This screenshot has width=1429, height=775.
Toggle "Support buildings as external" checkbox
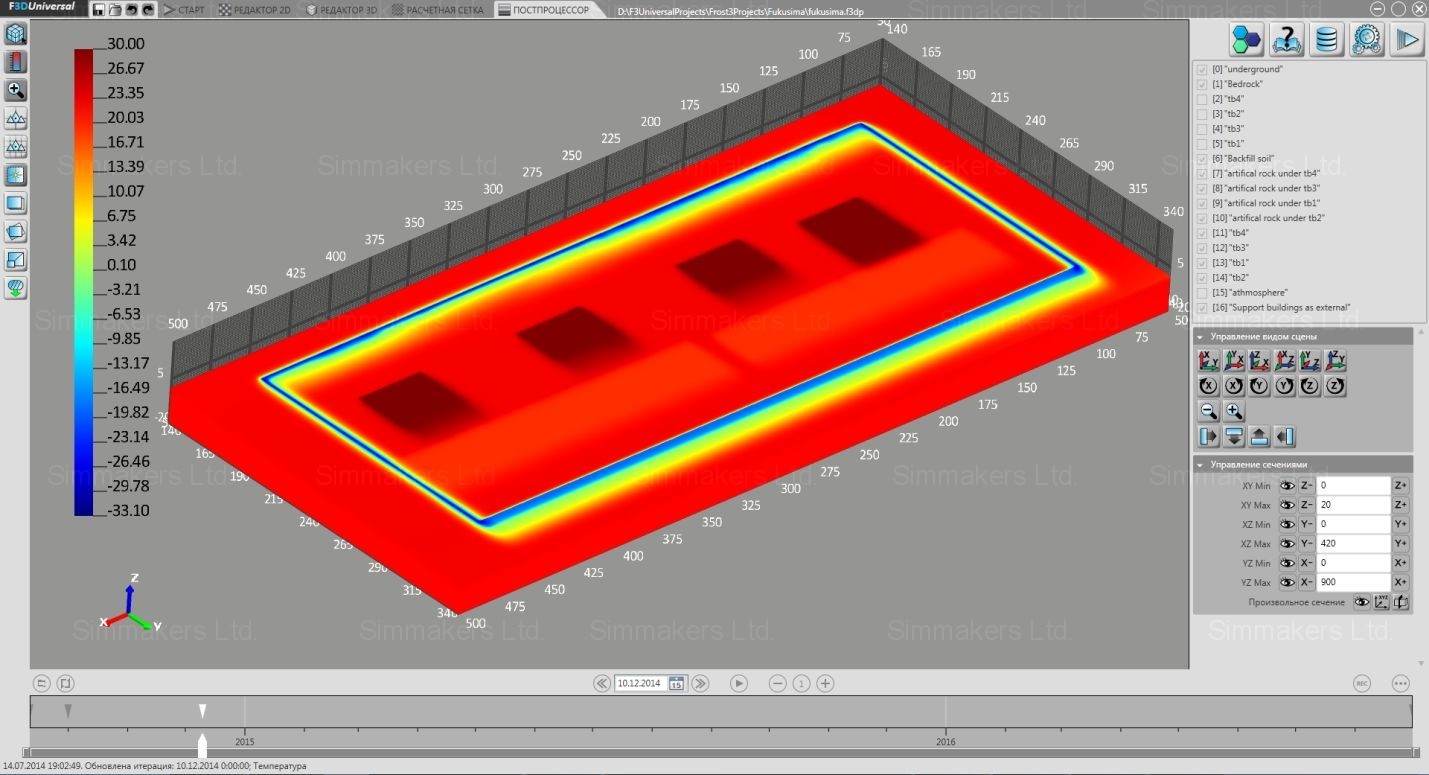[1202, 307]
